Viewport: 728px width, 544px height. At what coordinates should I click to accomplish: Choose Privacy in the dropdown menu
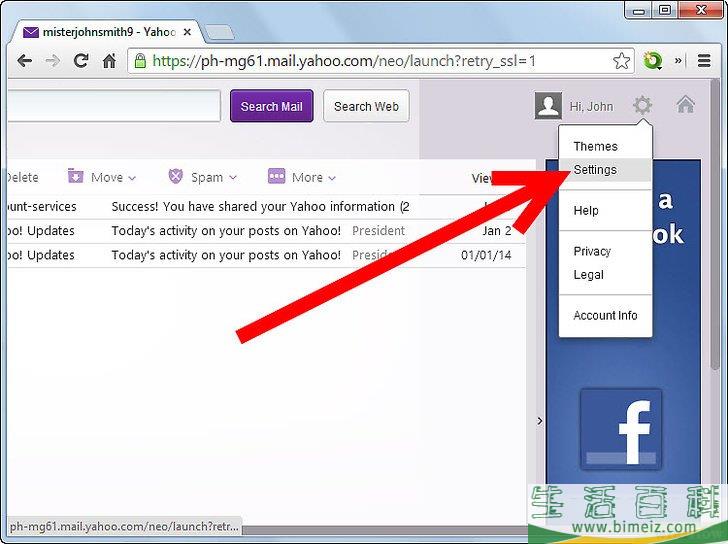592,252
